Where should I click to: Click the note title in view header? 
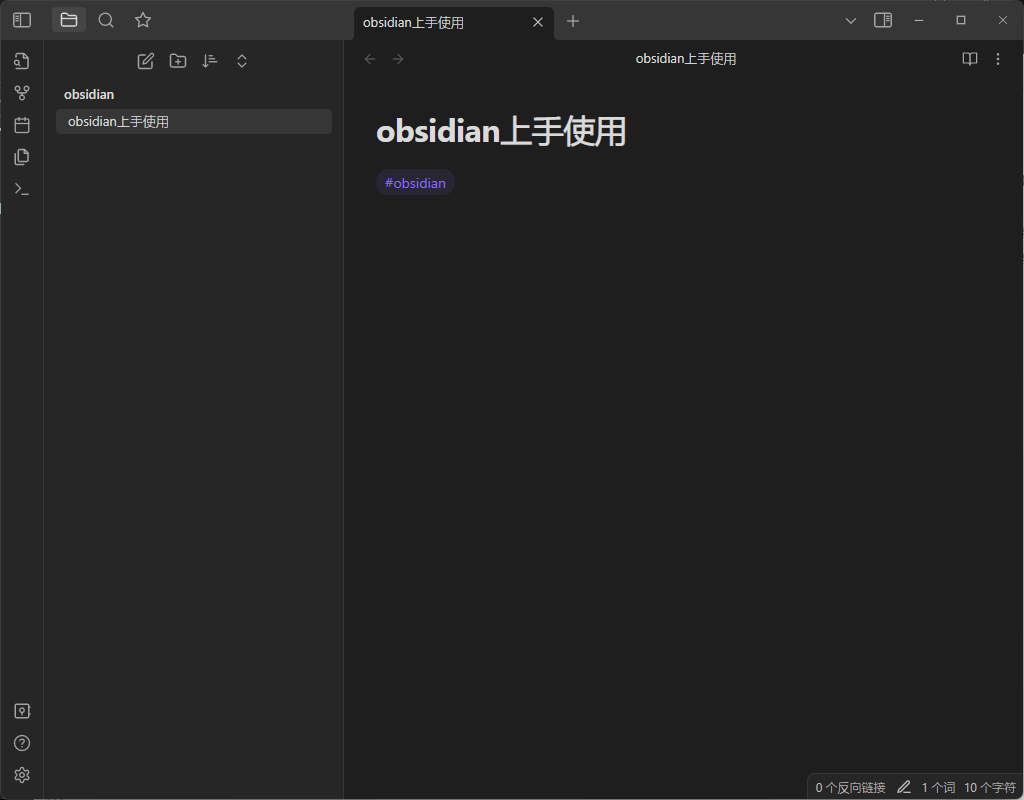686,59
